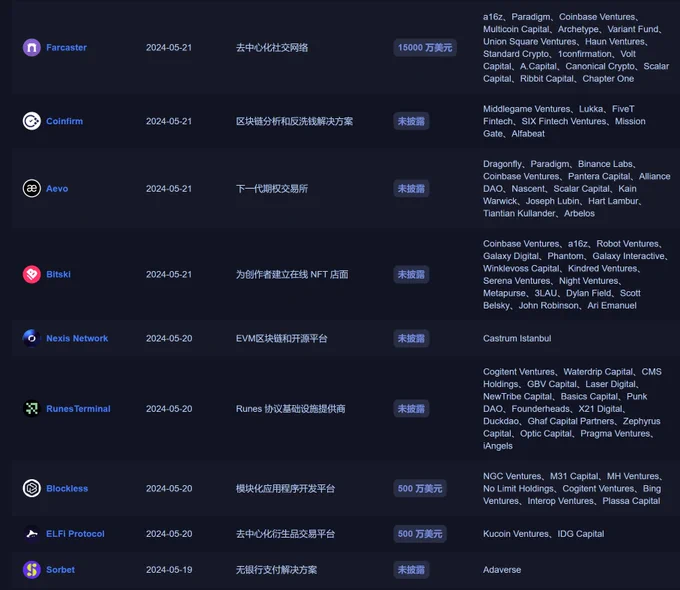The width and height of the screenshot is (680, 590).
Task: Click the Blockless logo icon
Action: click(x=32, y=488)
